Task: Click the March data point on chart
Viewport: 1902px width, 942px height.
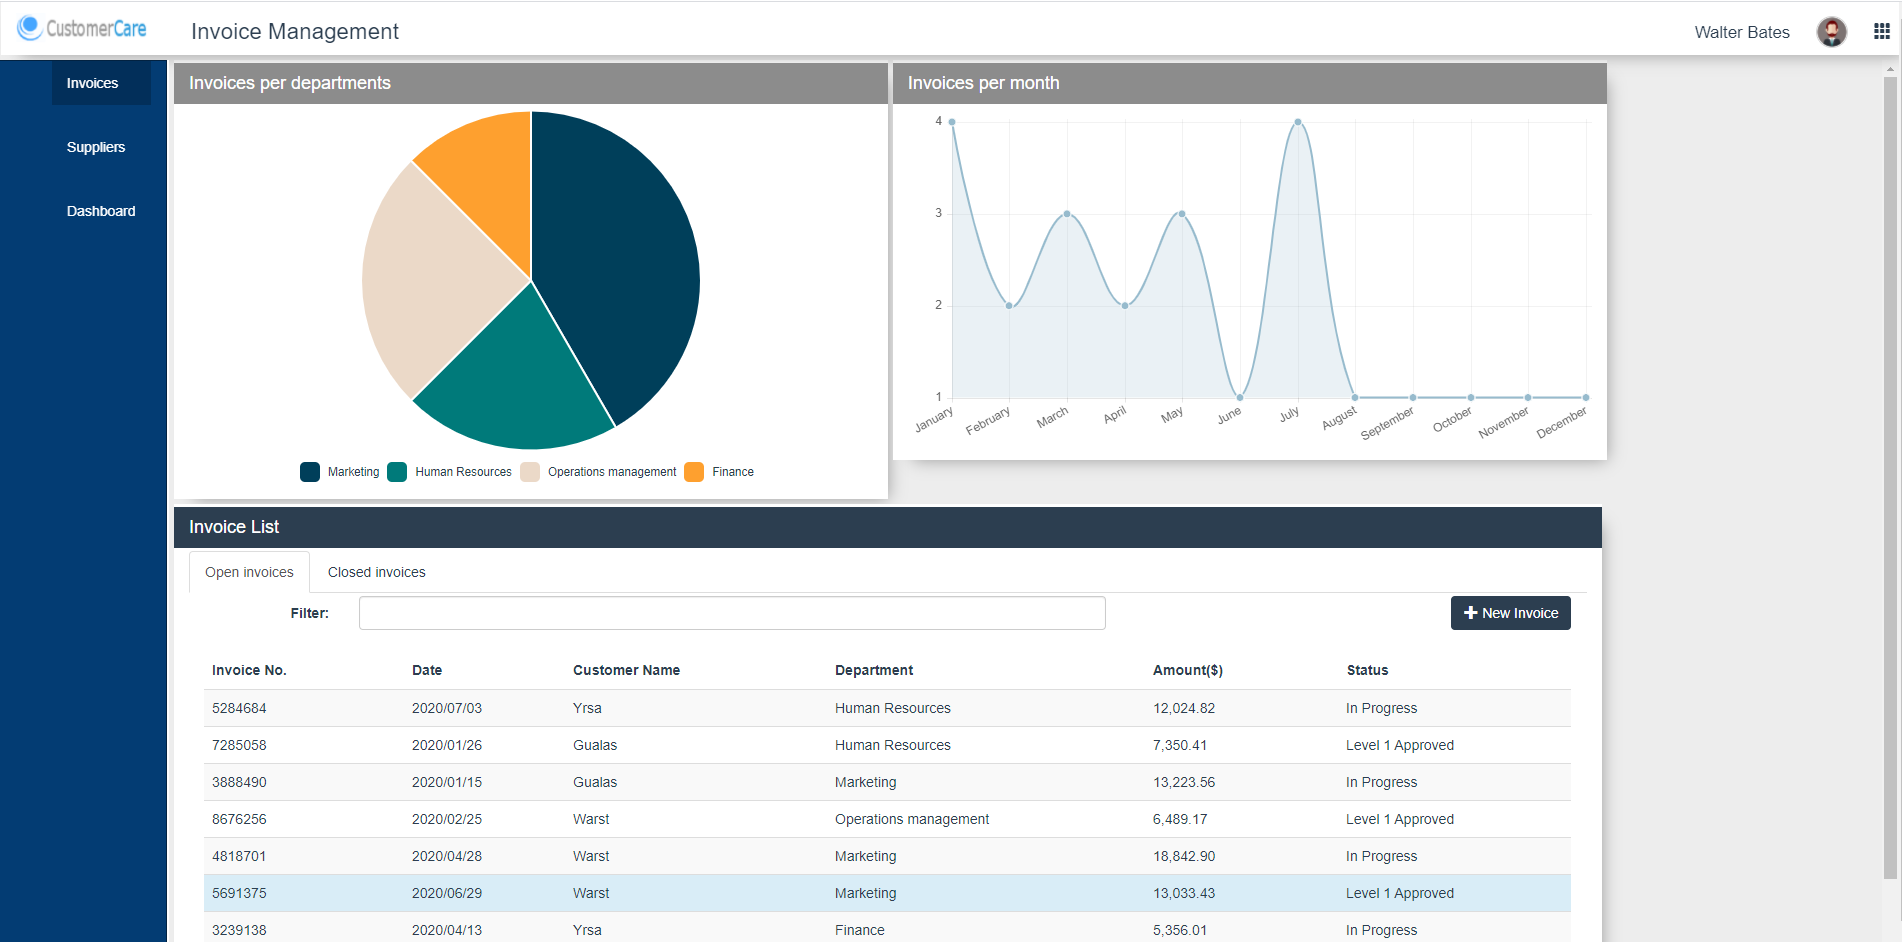Action: (1067, 214)
